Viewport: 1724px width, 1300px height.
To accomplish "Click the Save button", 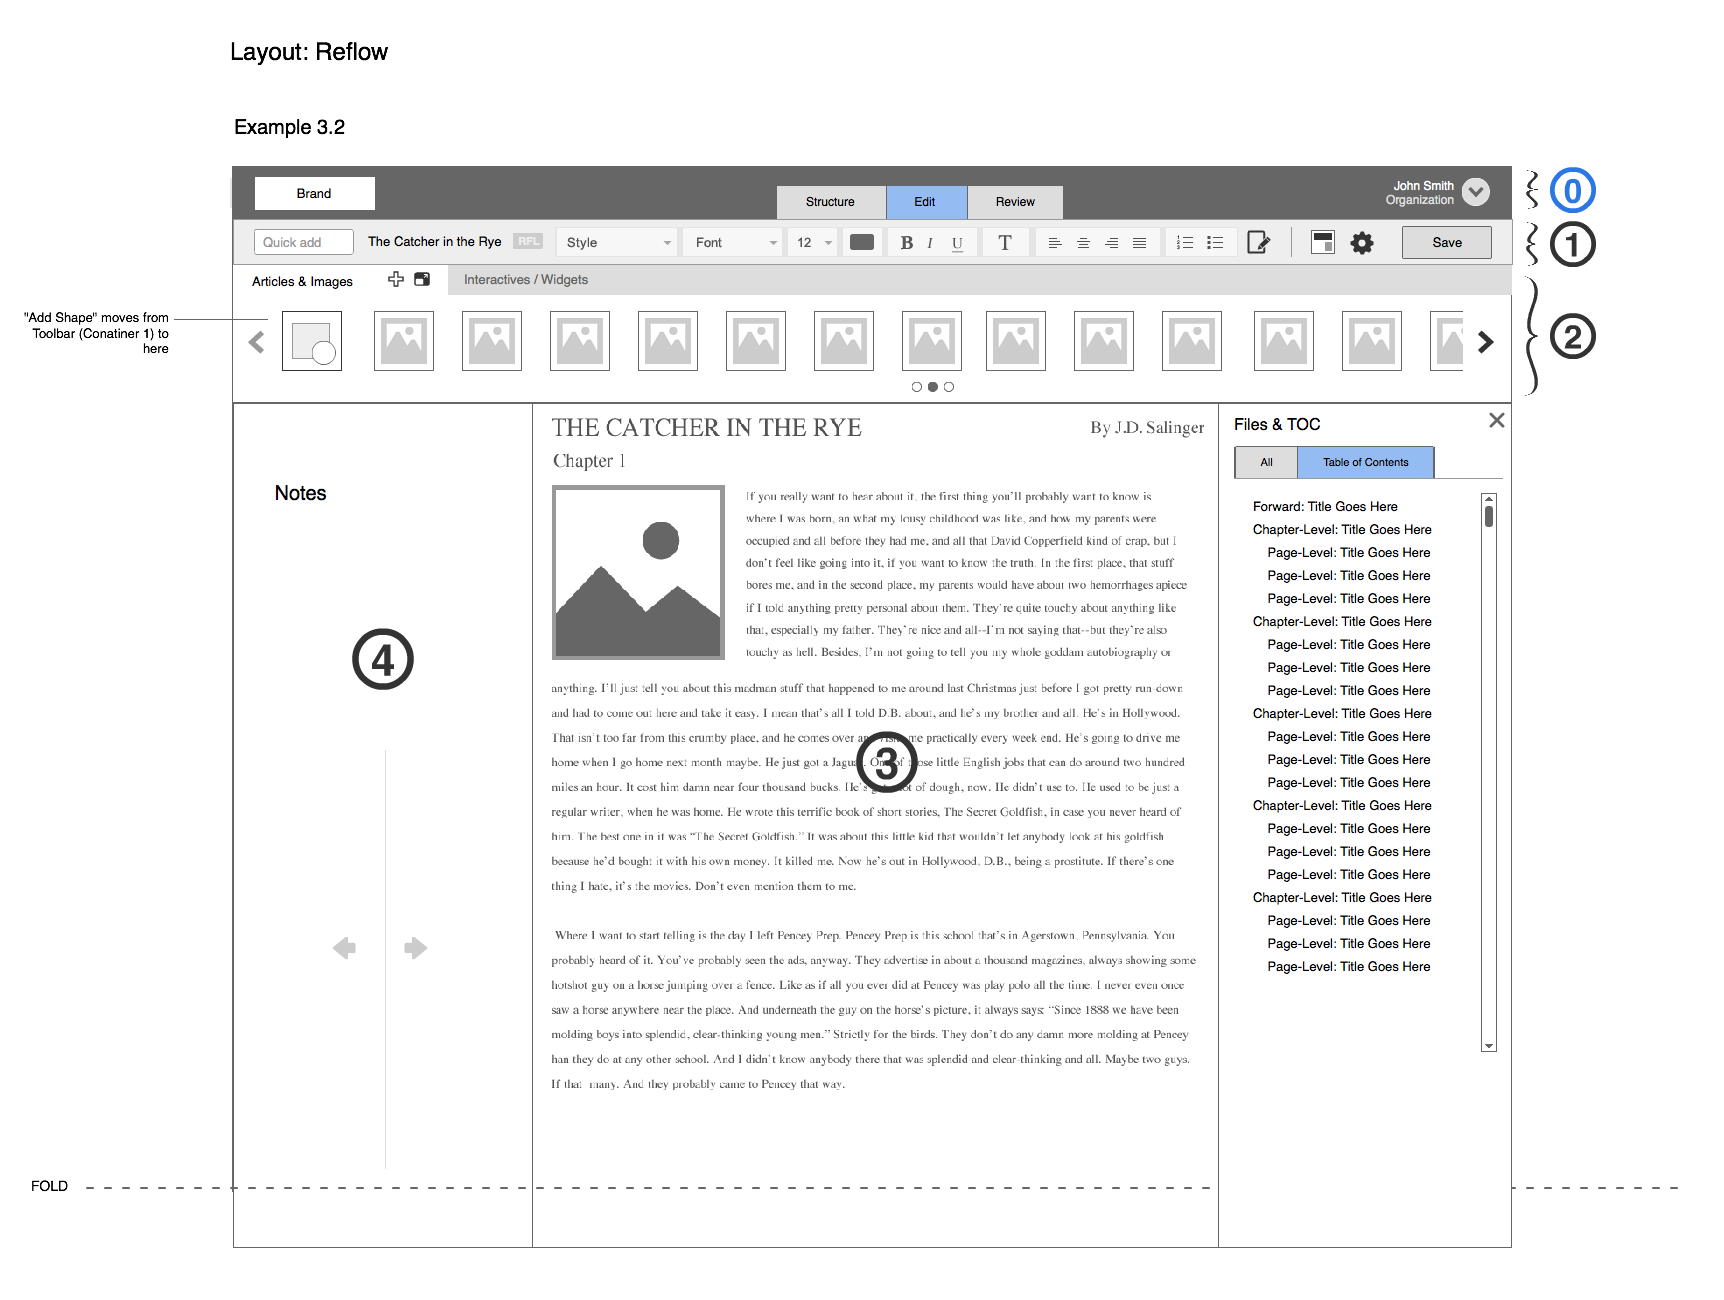I will [x=1446, y=243].
